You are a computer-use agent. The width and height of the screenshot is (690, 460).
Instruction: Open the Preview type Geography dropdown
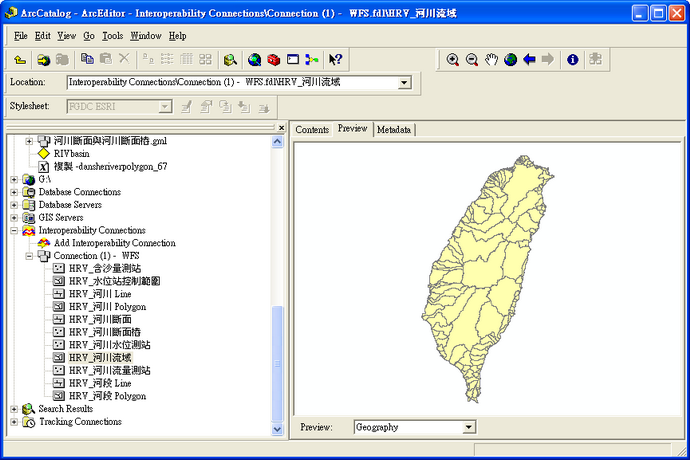pyautogui.click(x=468, y=427)
